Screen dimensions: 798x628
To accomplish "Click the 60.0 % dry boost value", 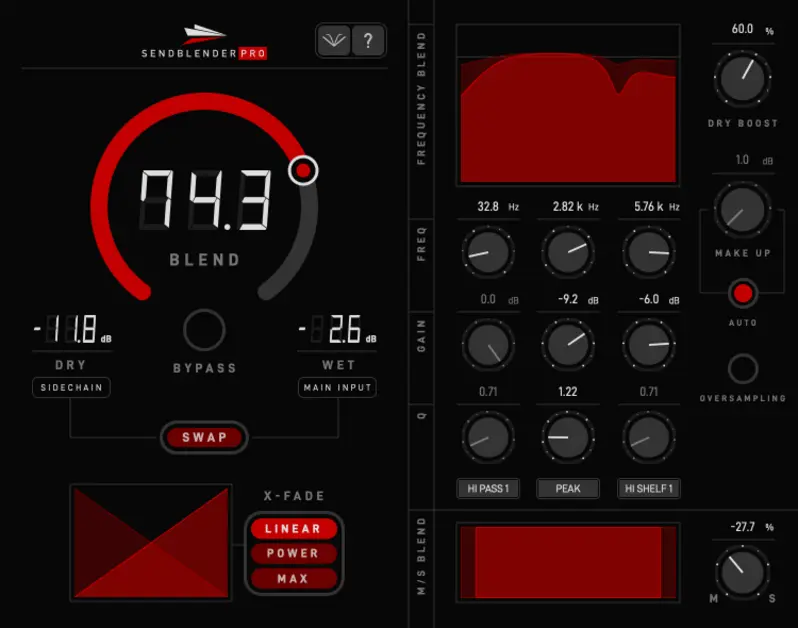I will click(752, 30).
